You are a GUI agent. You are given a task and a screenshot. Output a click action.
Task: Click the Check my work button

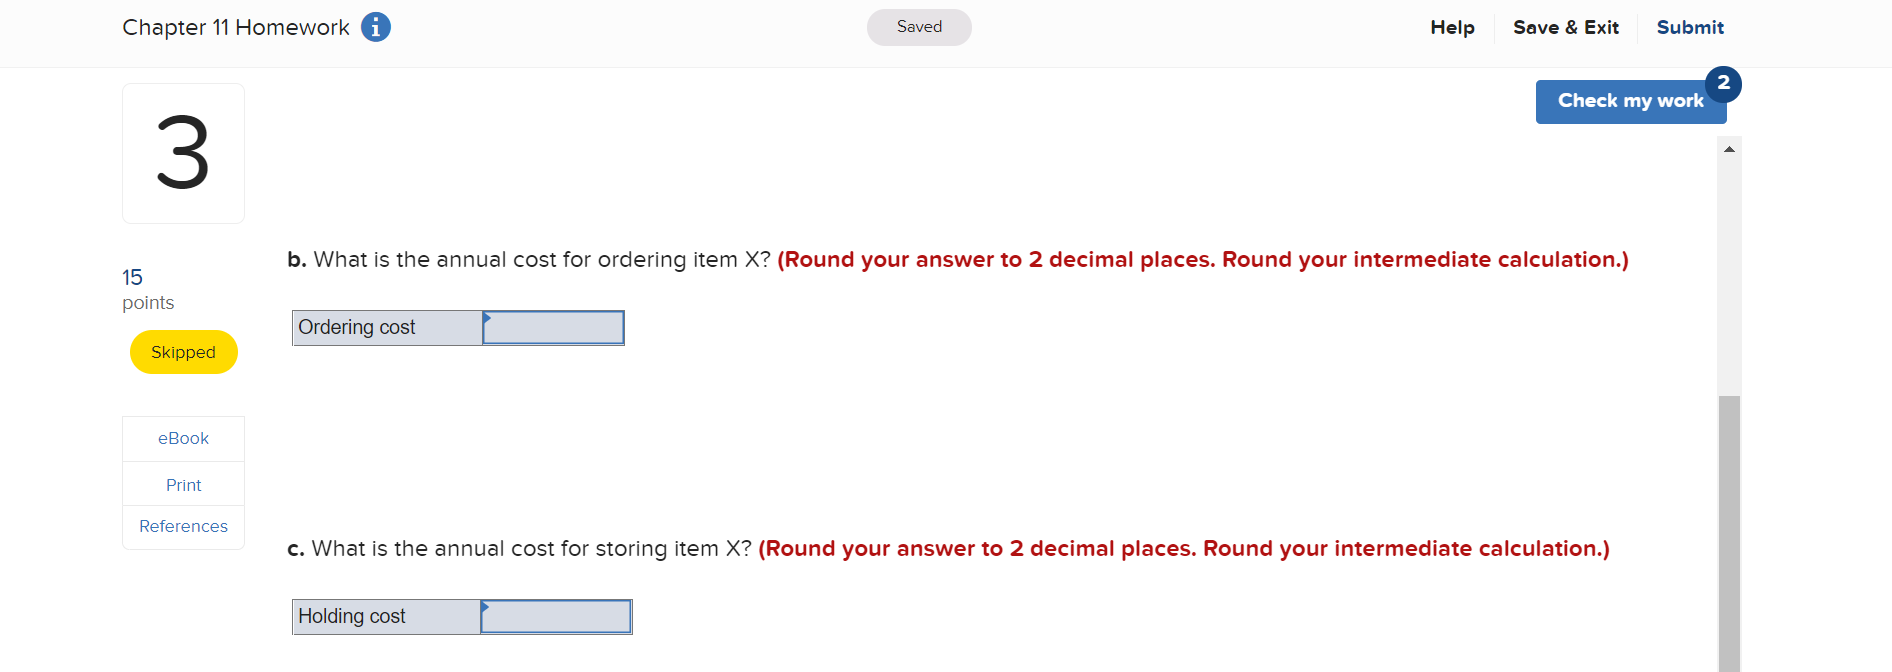(x=1630, y=101)
